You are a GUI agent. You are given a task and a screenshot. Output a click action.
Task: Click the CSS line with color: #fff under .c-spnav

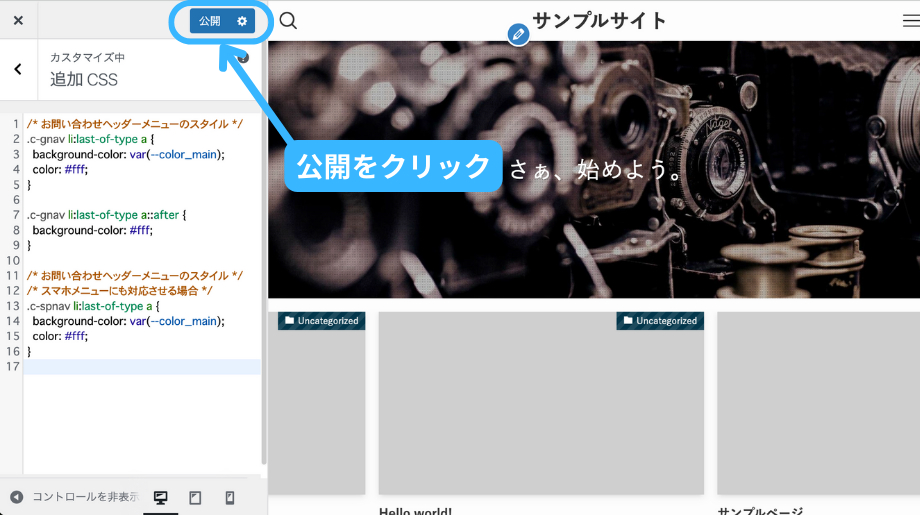60,337
